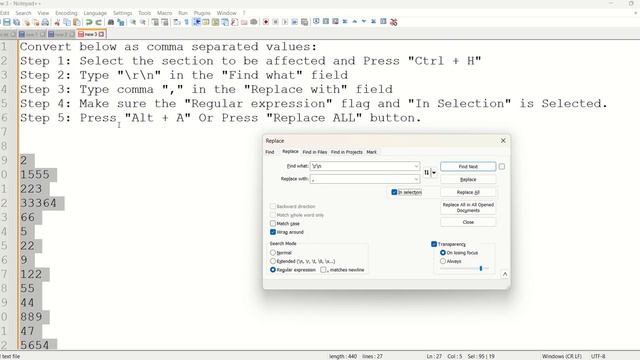This screenshot has height=360, width=640.
Task: Adjust the transparency slider handle
Action: (481, 268)
